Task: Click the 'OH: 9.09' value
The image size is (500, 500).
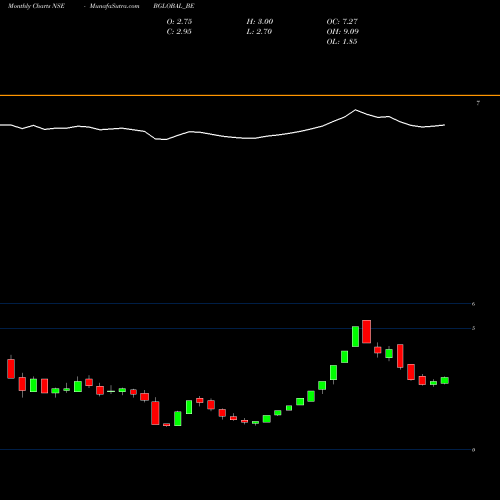Action: (343, 32)
